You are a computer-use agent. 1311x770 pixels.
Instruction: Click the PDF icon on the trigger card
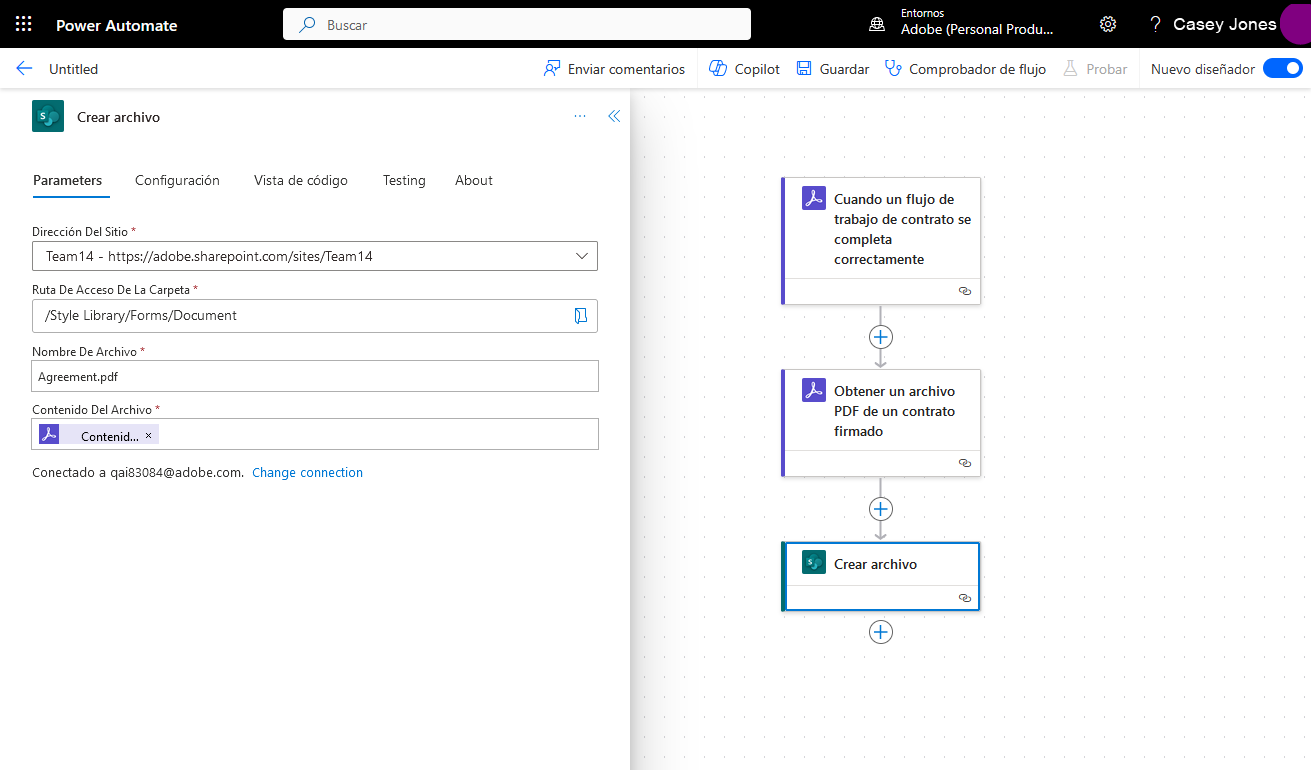(x=813, y=197)
